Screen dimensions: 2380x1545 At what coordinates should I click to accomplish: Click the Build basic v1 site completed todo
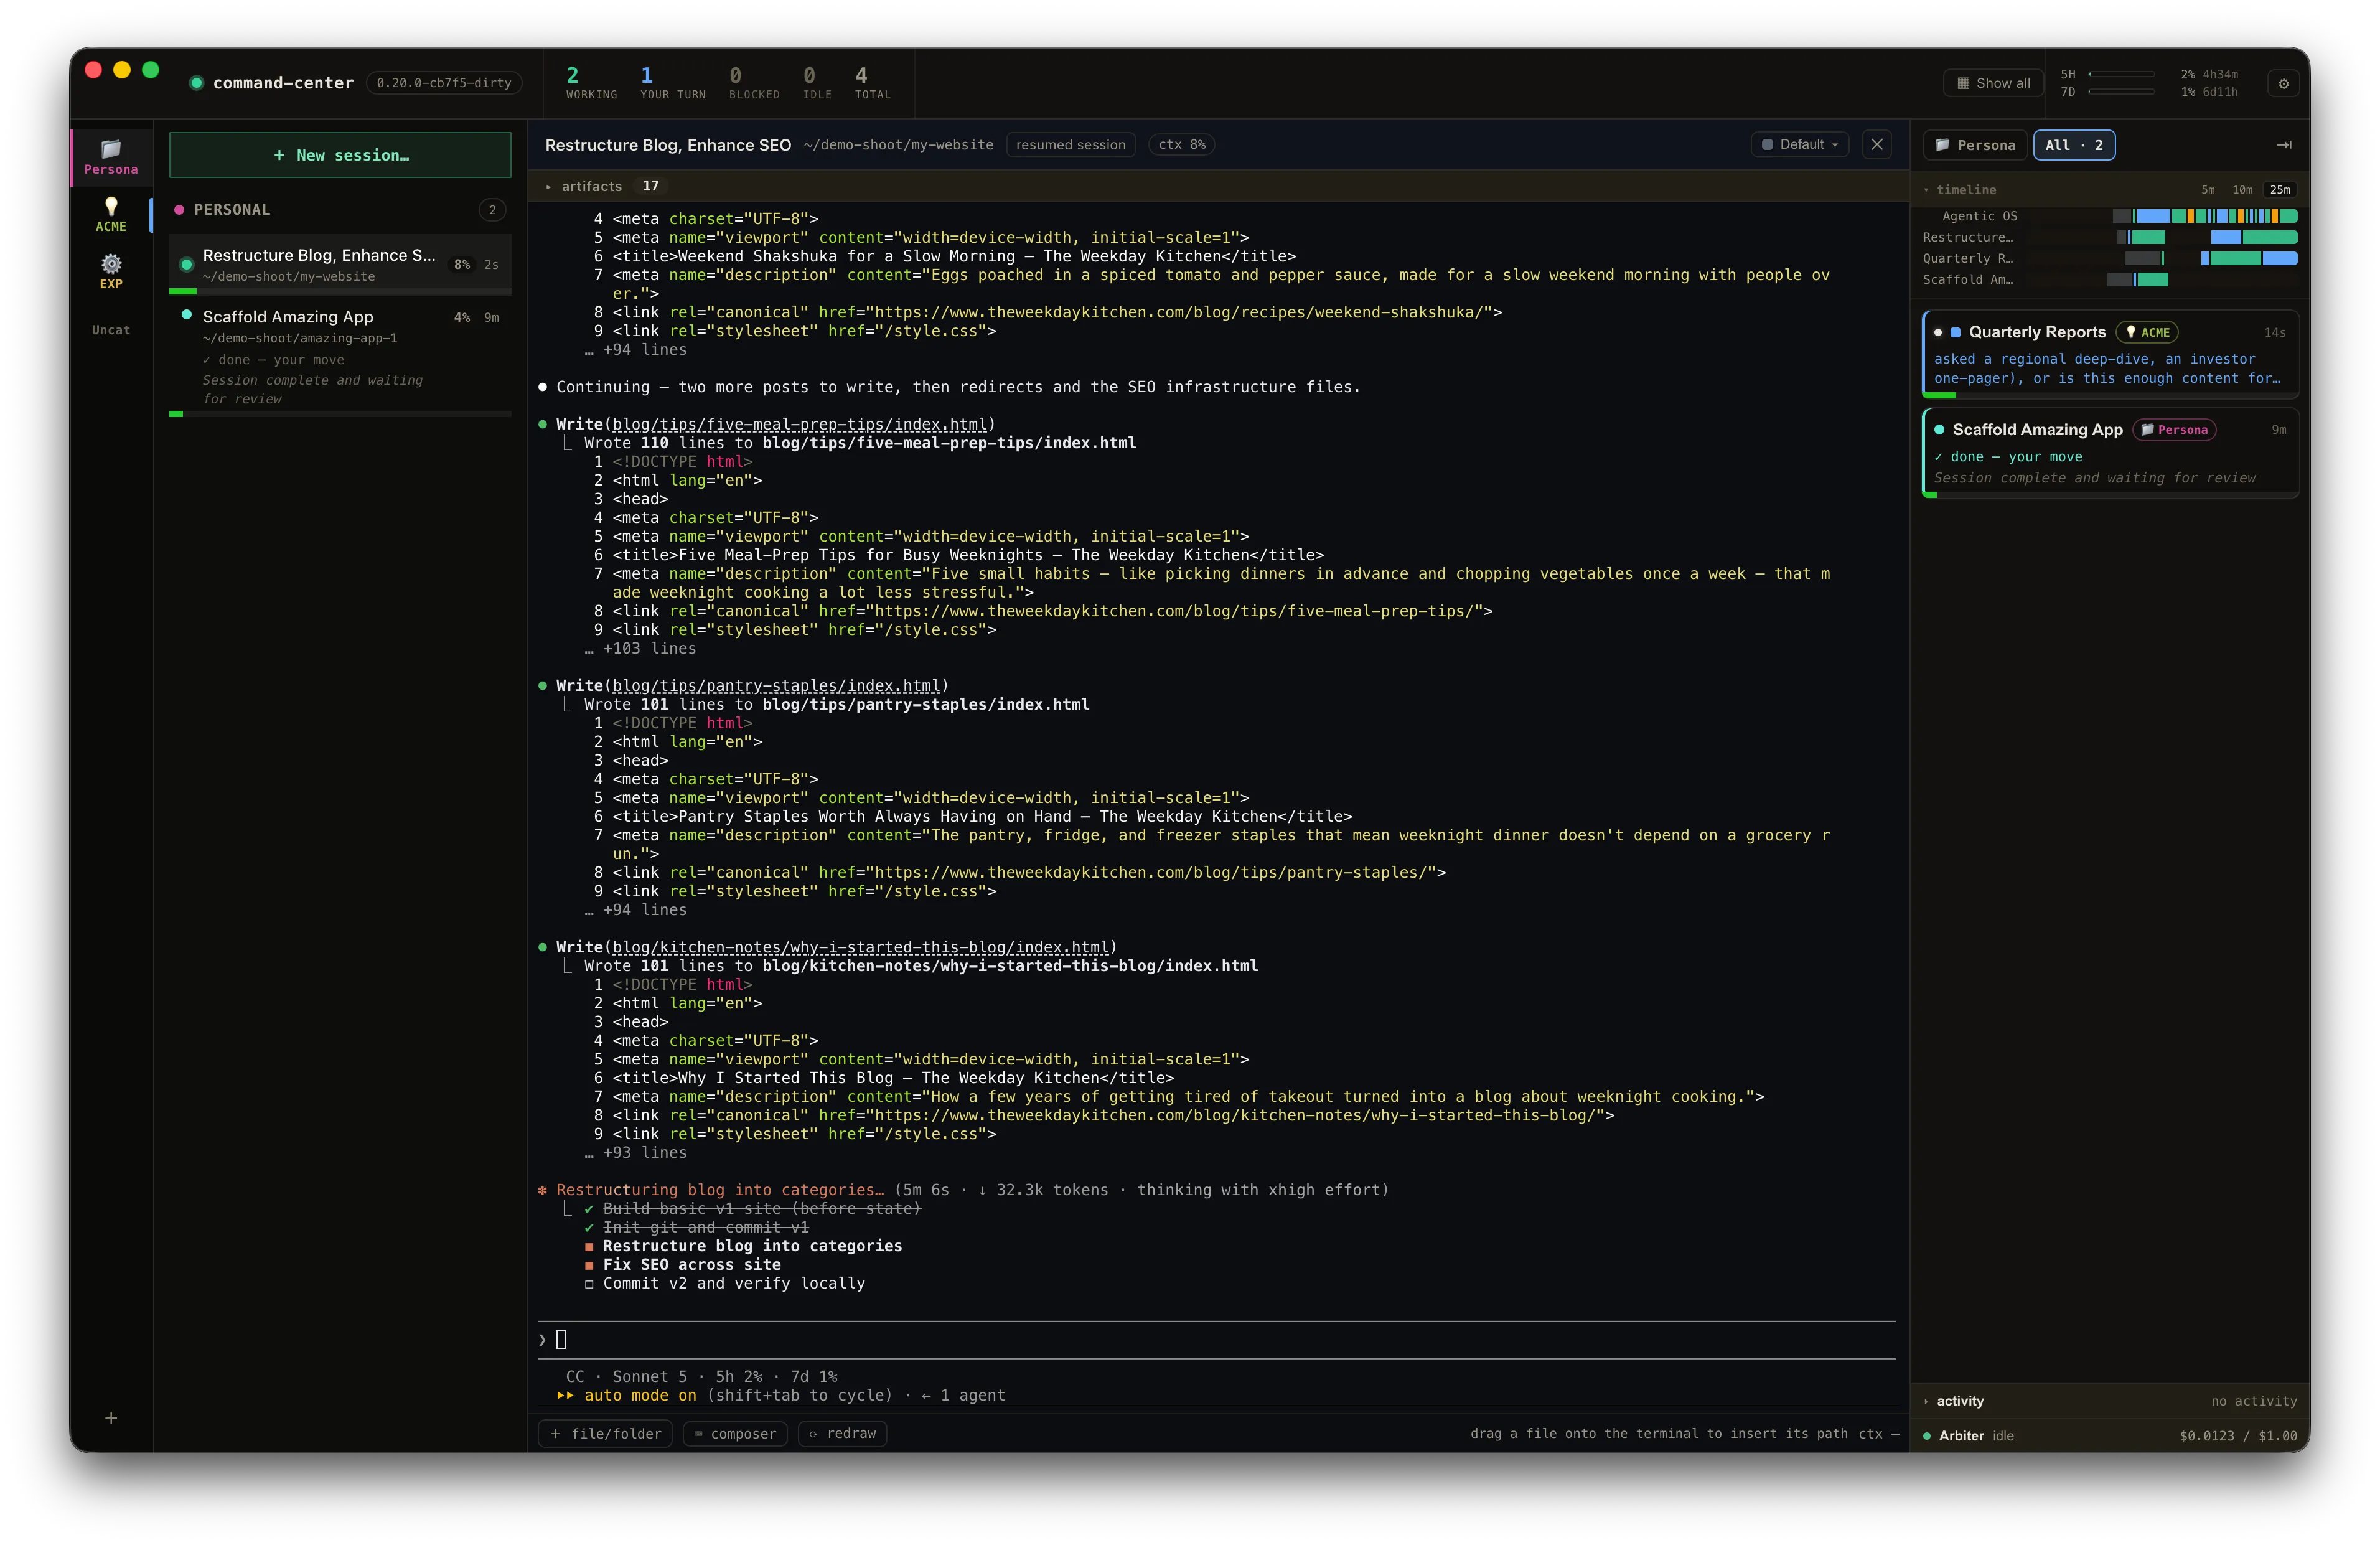761,1209
